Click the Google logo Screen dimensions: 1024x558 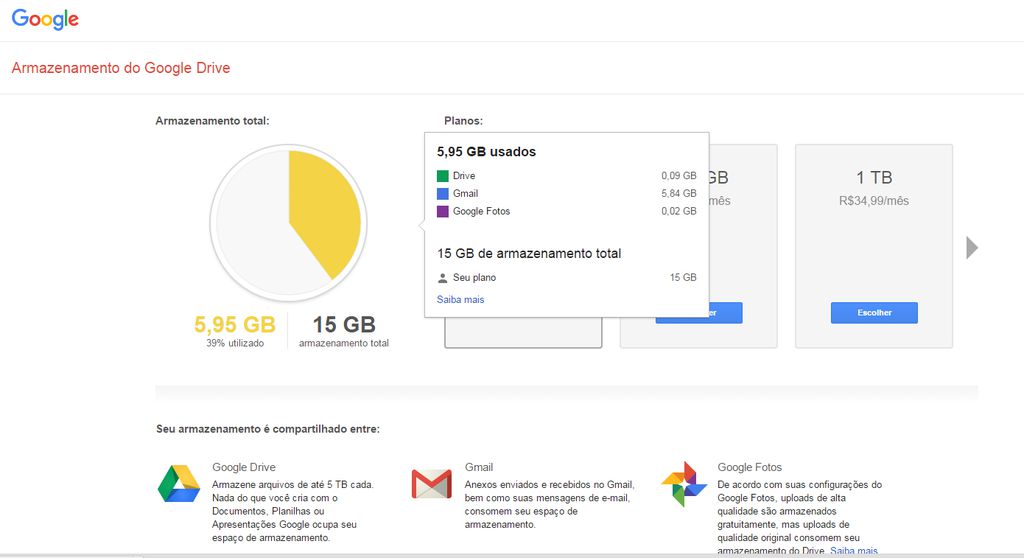click(x=45, y=19)
